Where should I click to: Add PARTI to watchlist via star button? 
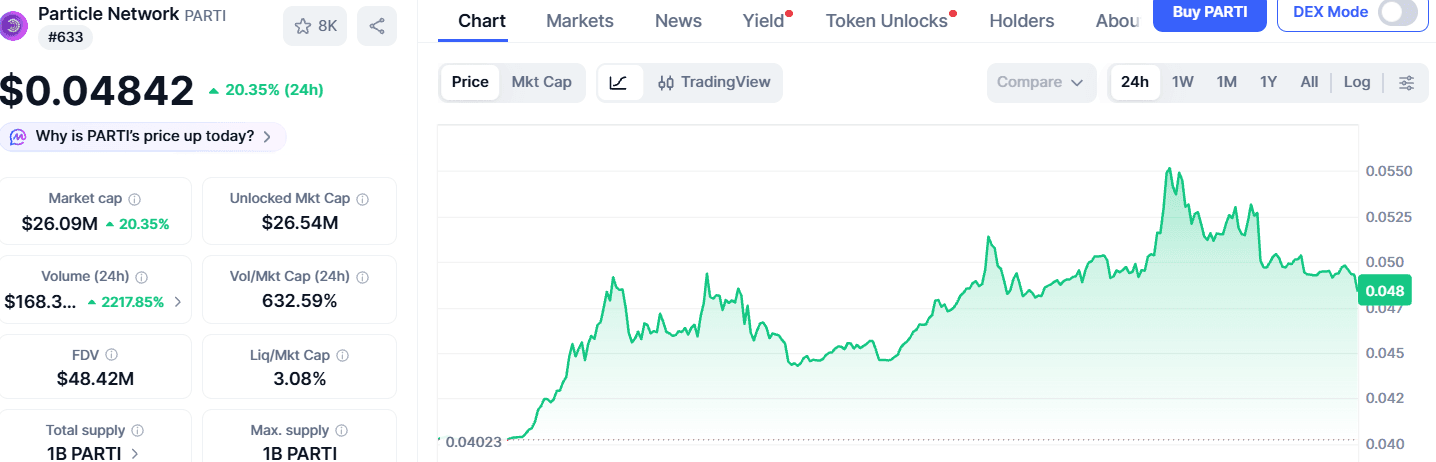pos(315,26)
